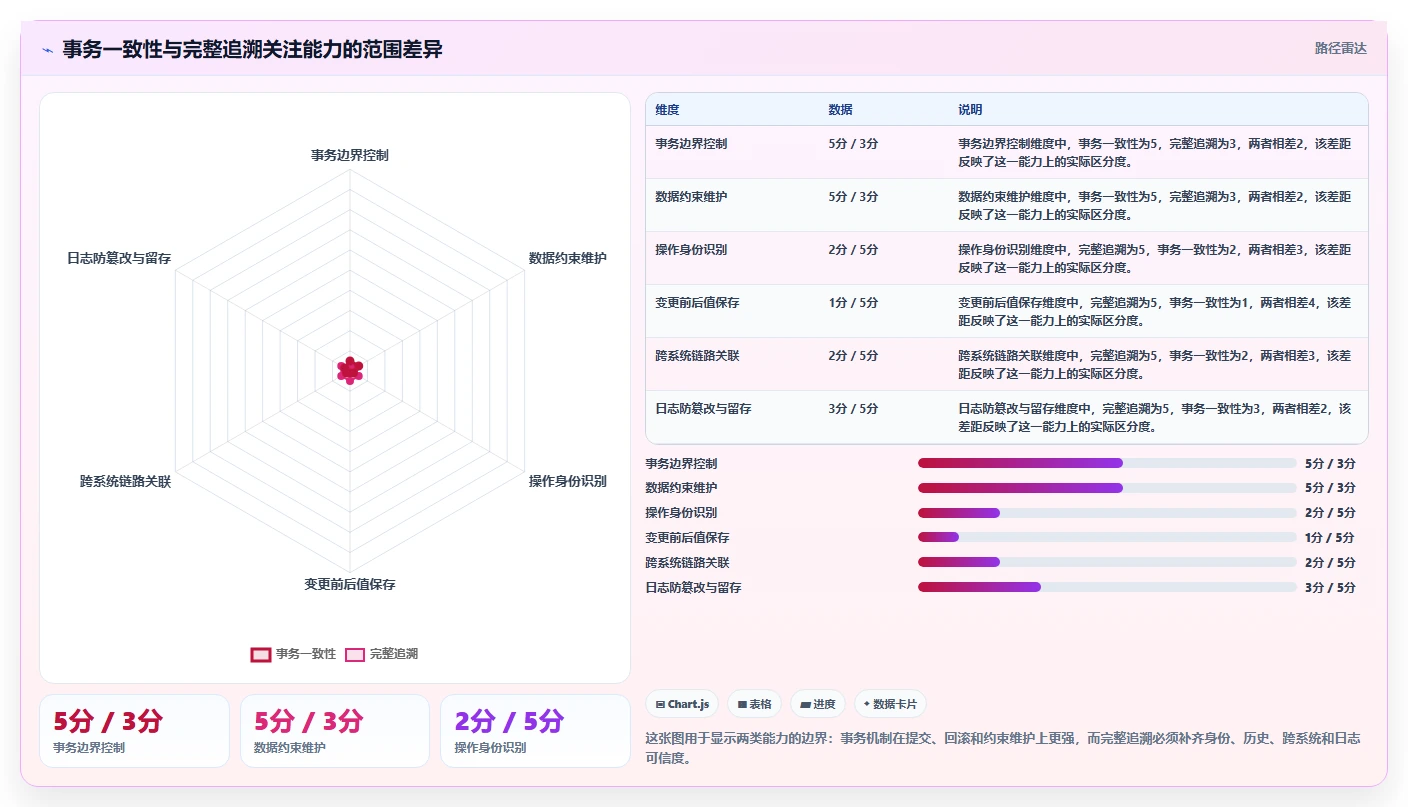The image size is (1408, 807).
Task: Click the 事务边界控制 progress bar
Action: click(x=1107, y=463)
